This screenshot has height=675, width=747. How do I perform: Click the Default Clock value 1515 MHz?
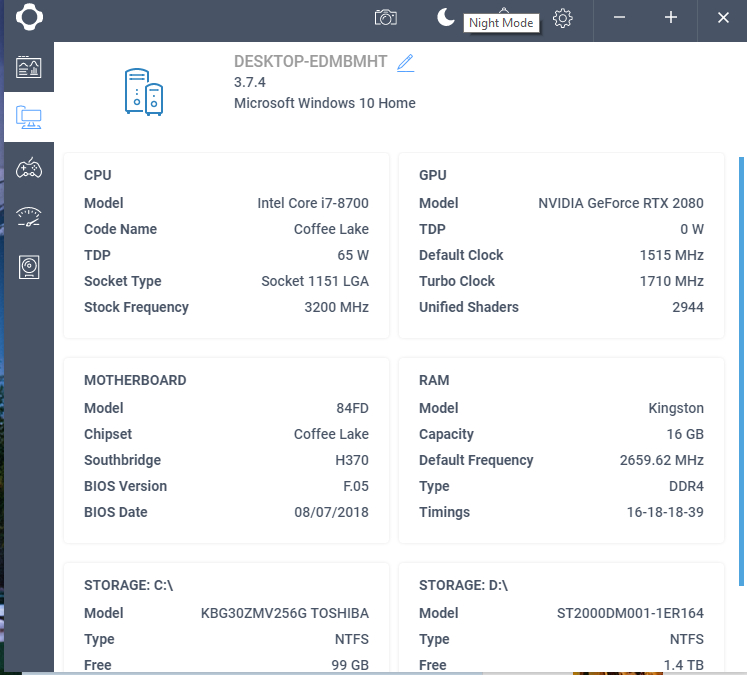672,255
